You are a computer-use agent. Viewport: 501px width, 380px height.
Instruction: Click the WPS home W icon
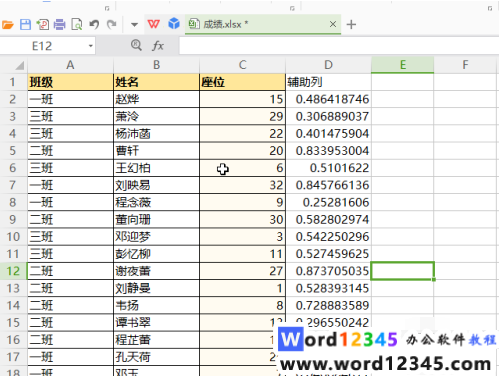tap(154, 24)
